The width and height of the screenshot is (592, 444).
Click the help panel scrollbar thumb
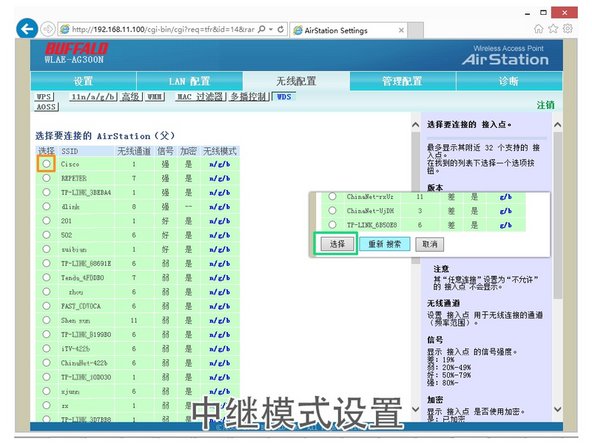(x=558, y=215)
